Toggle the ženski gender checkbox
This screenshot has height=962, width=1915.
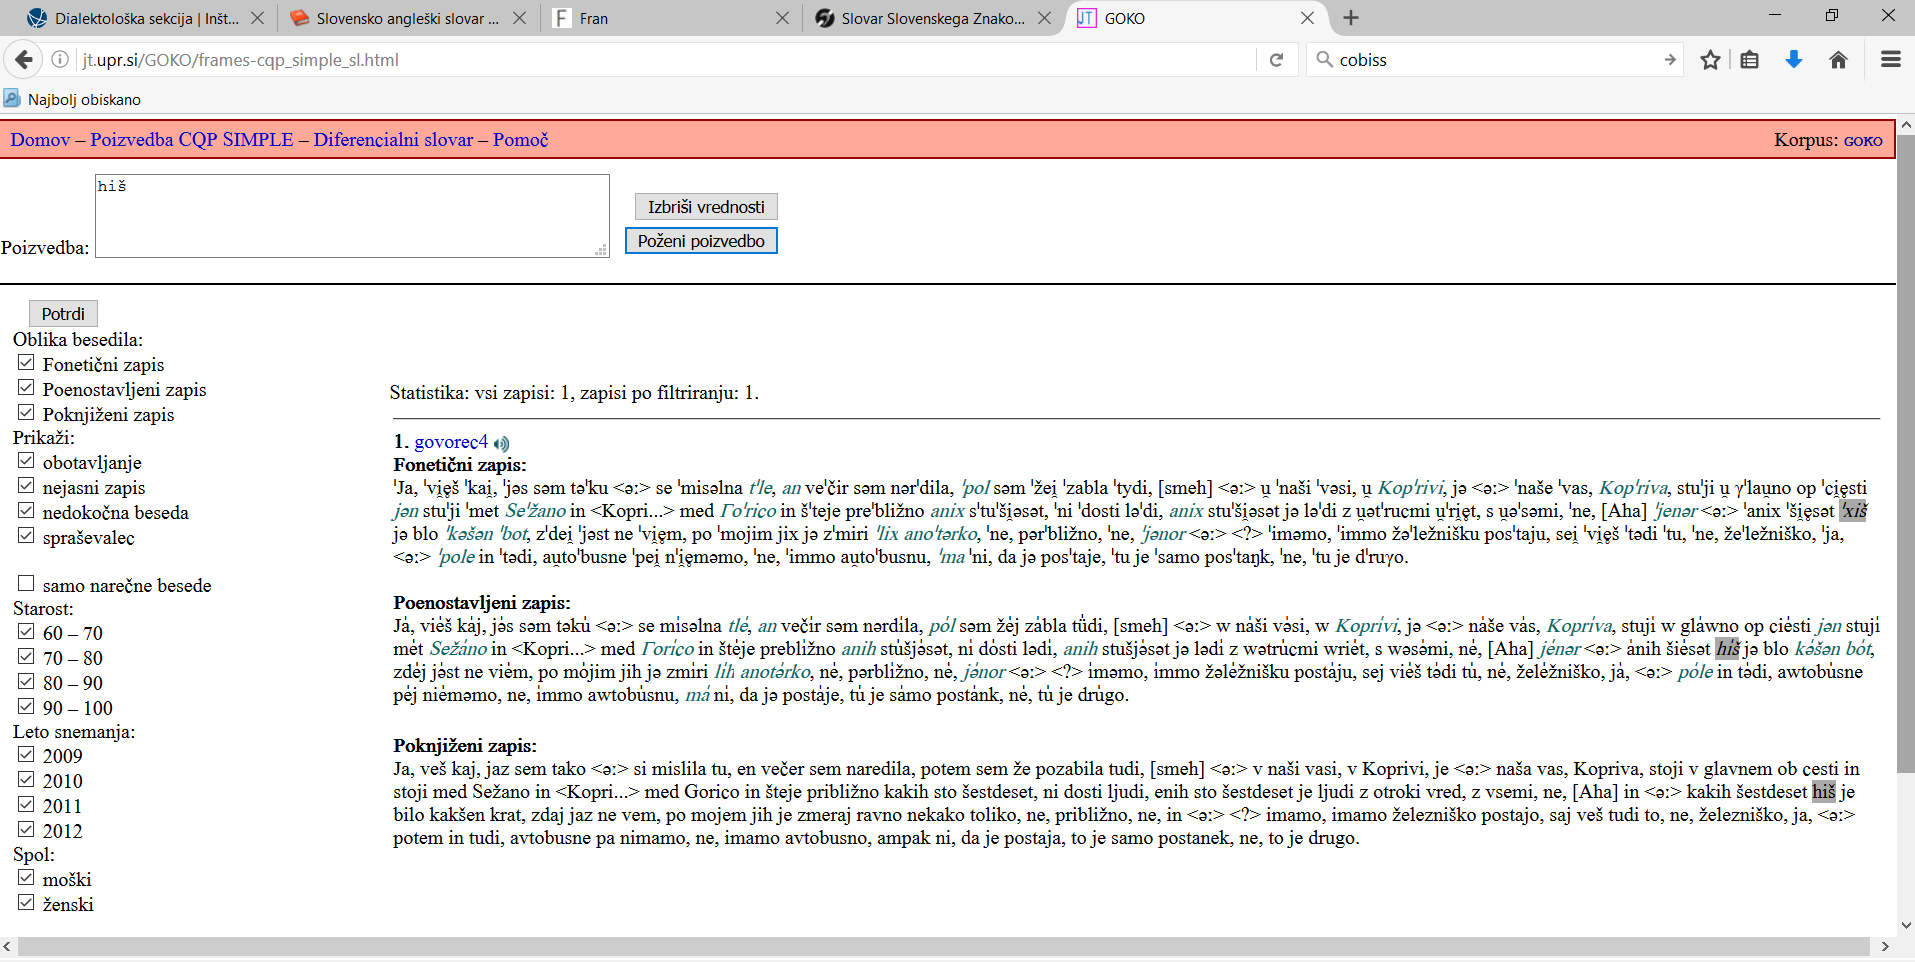point(26,903)
